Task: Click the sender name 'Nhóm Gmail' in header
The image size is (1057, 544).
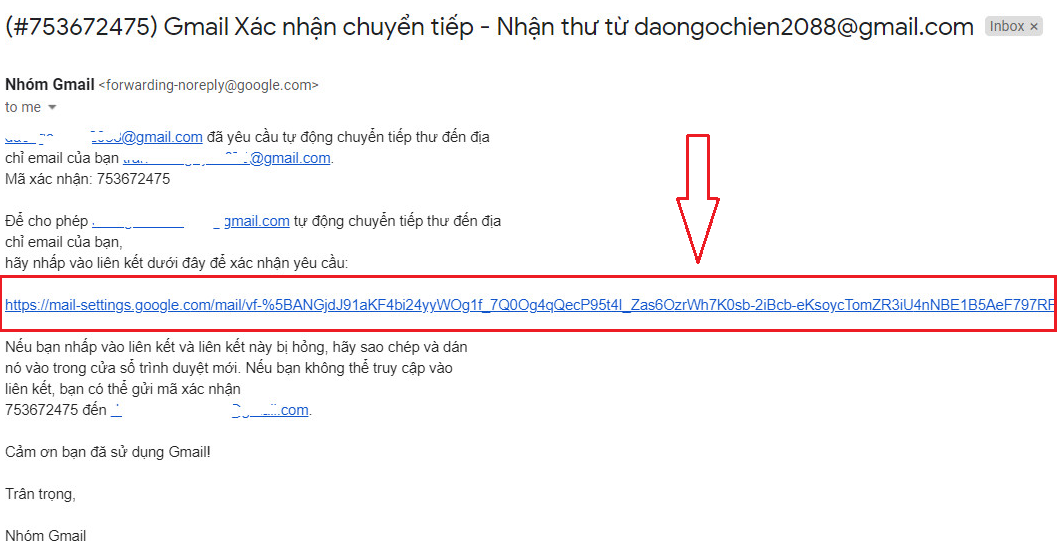Action: pyautogui.click(x=49, y=85)
